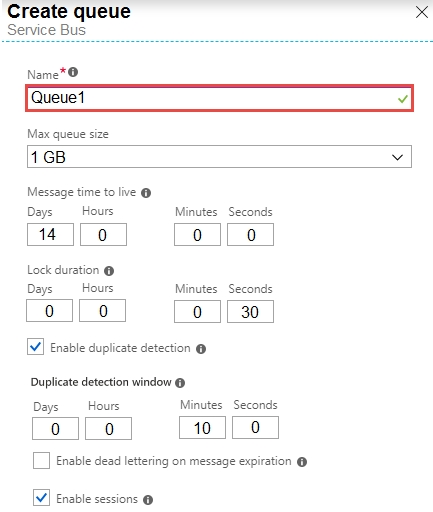
Task: Click the dead lettering info icon
Action: (x=302, y=462)
